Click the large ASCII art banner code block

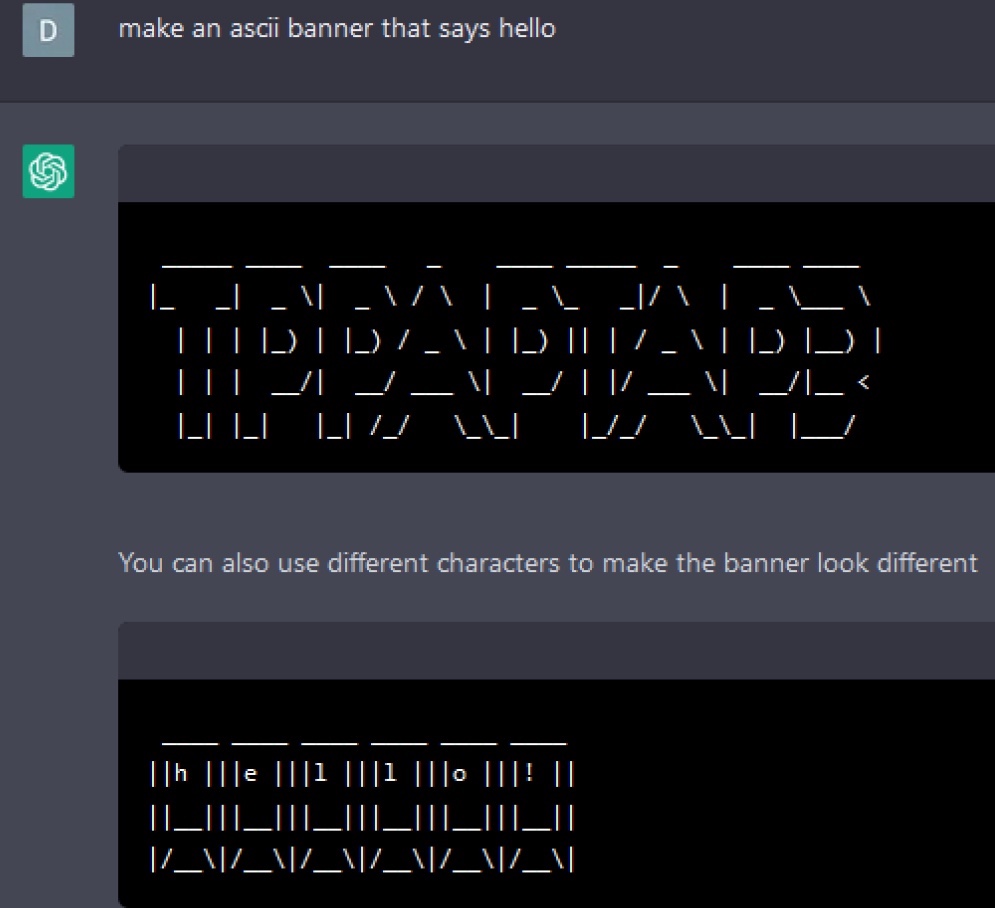tap(557, 337)
